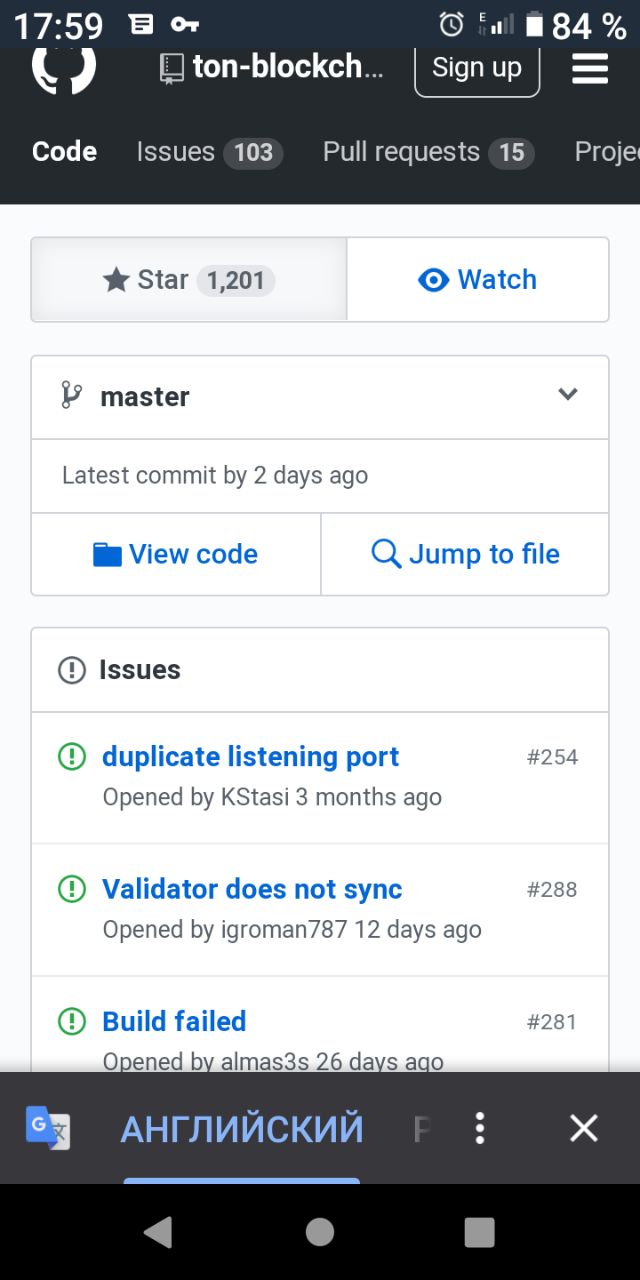Open issue Build failed
This screenshot has width=640, height=1280.
coord(174,1021)
